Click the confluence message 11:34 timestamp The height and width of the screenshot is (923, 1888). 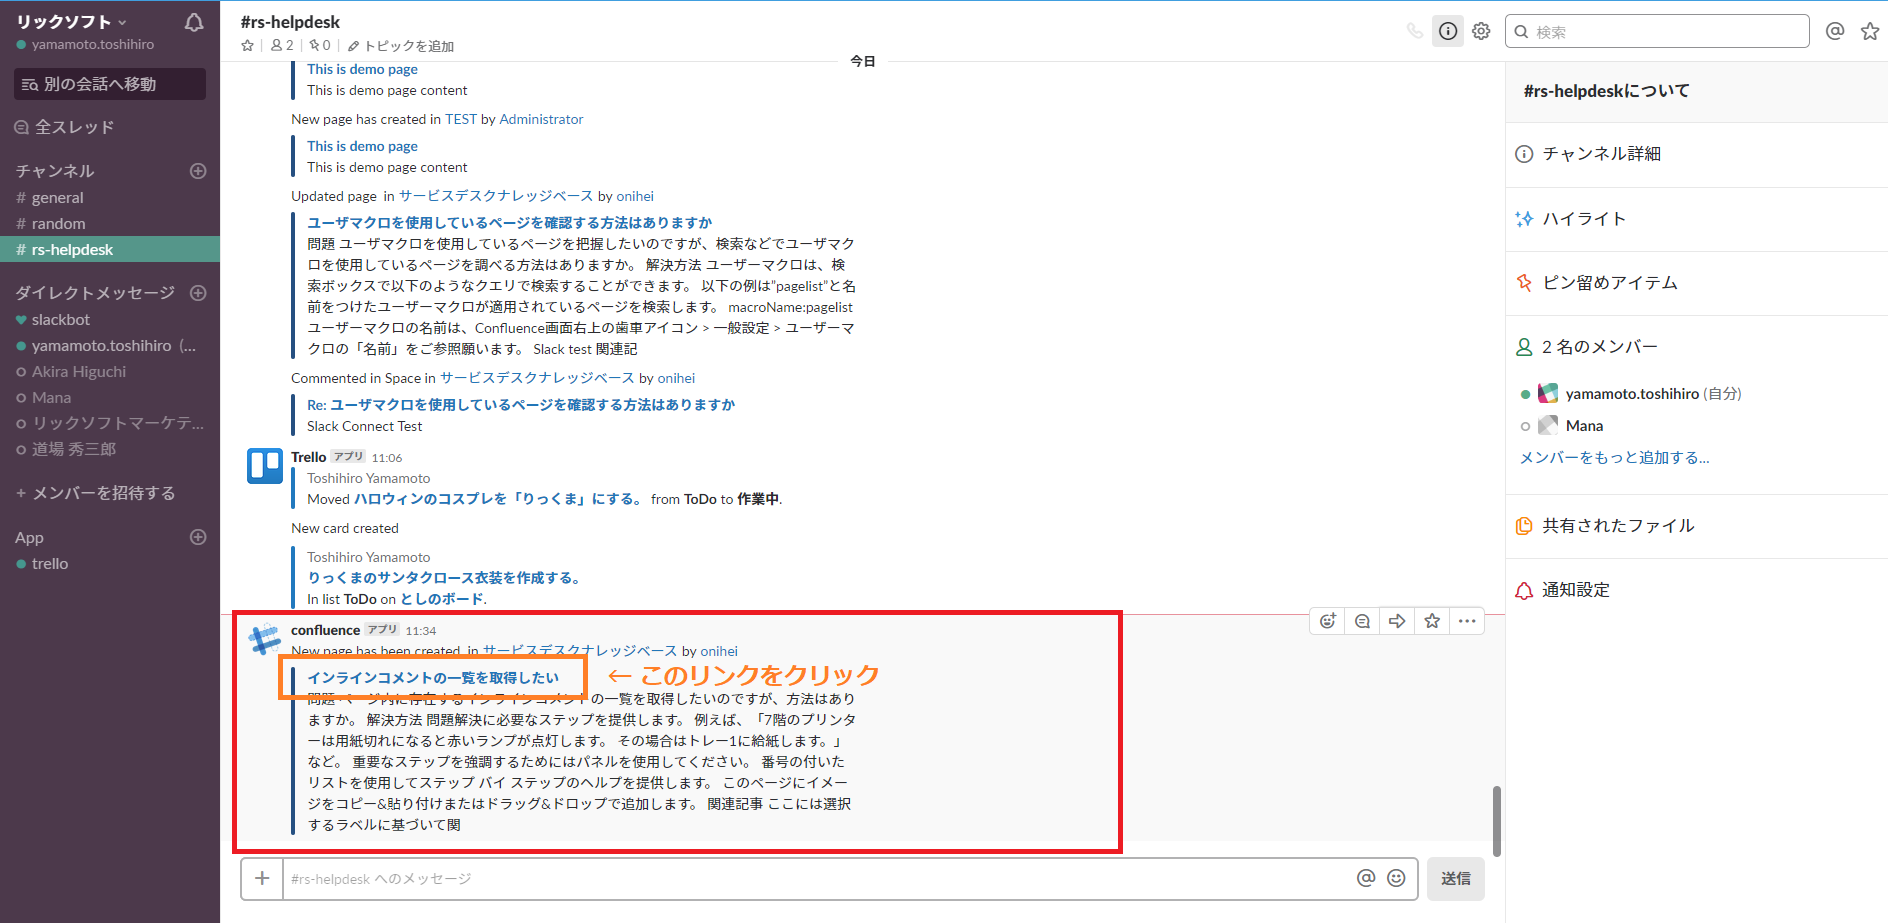(421, 631)
